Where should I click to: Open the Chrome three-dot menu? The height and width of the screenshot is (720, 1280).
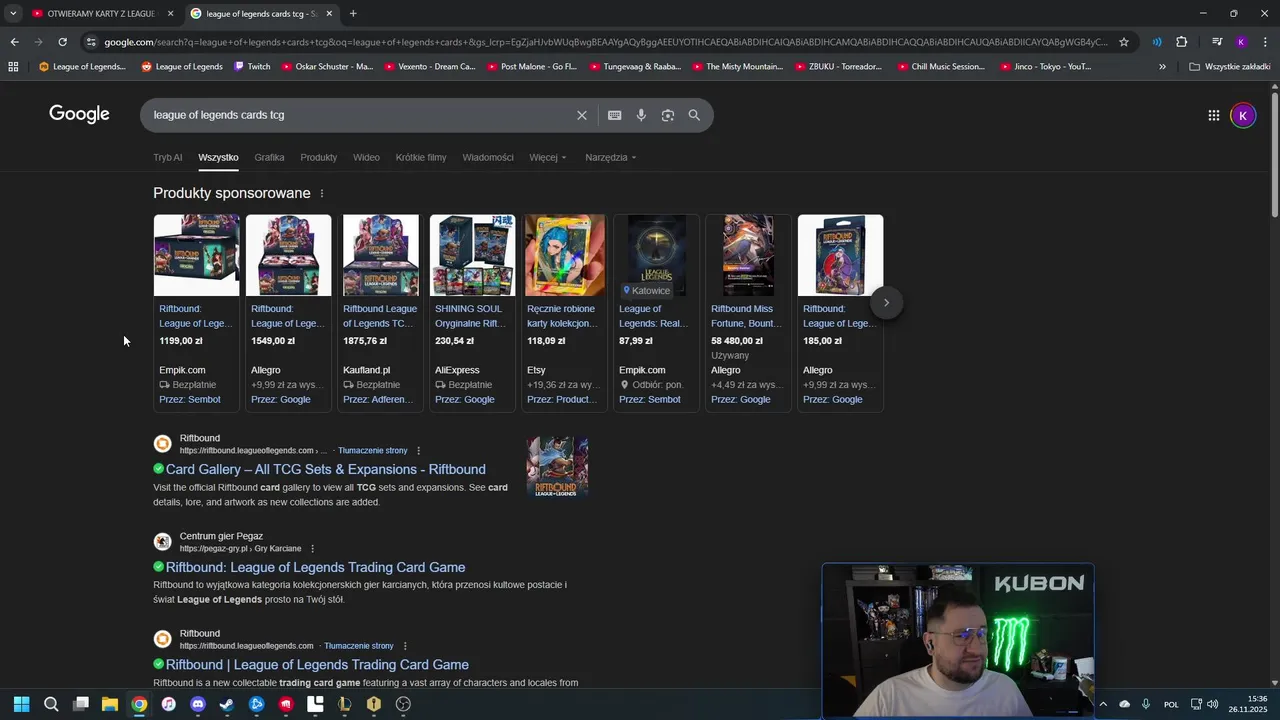pos(1265,42)
